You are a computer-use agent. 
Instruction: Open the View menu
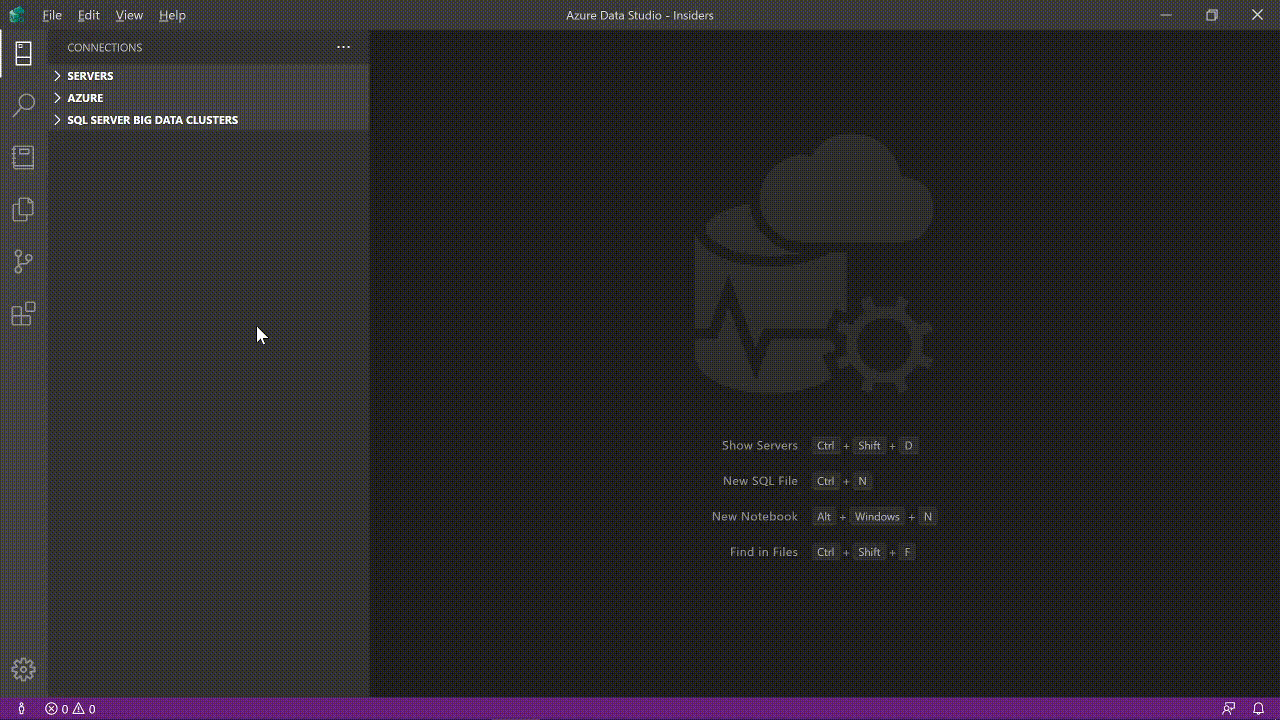129,15
